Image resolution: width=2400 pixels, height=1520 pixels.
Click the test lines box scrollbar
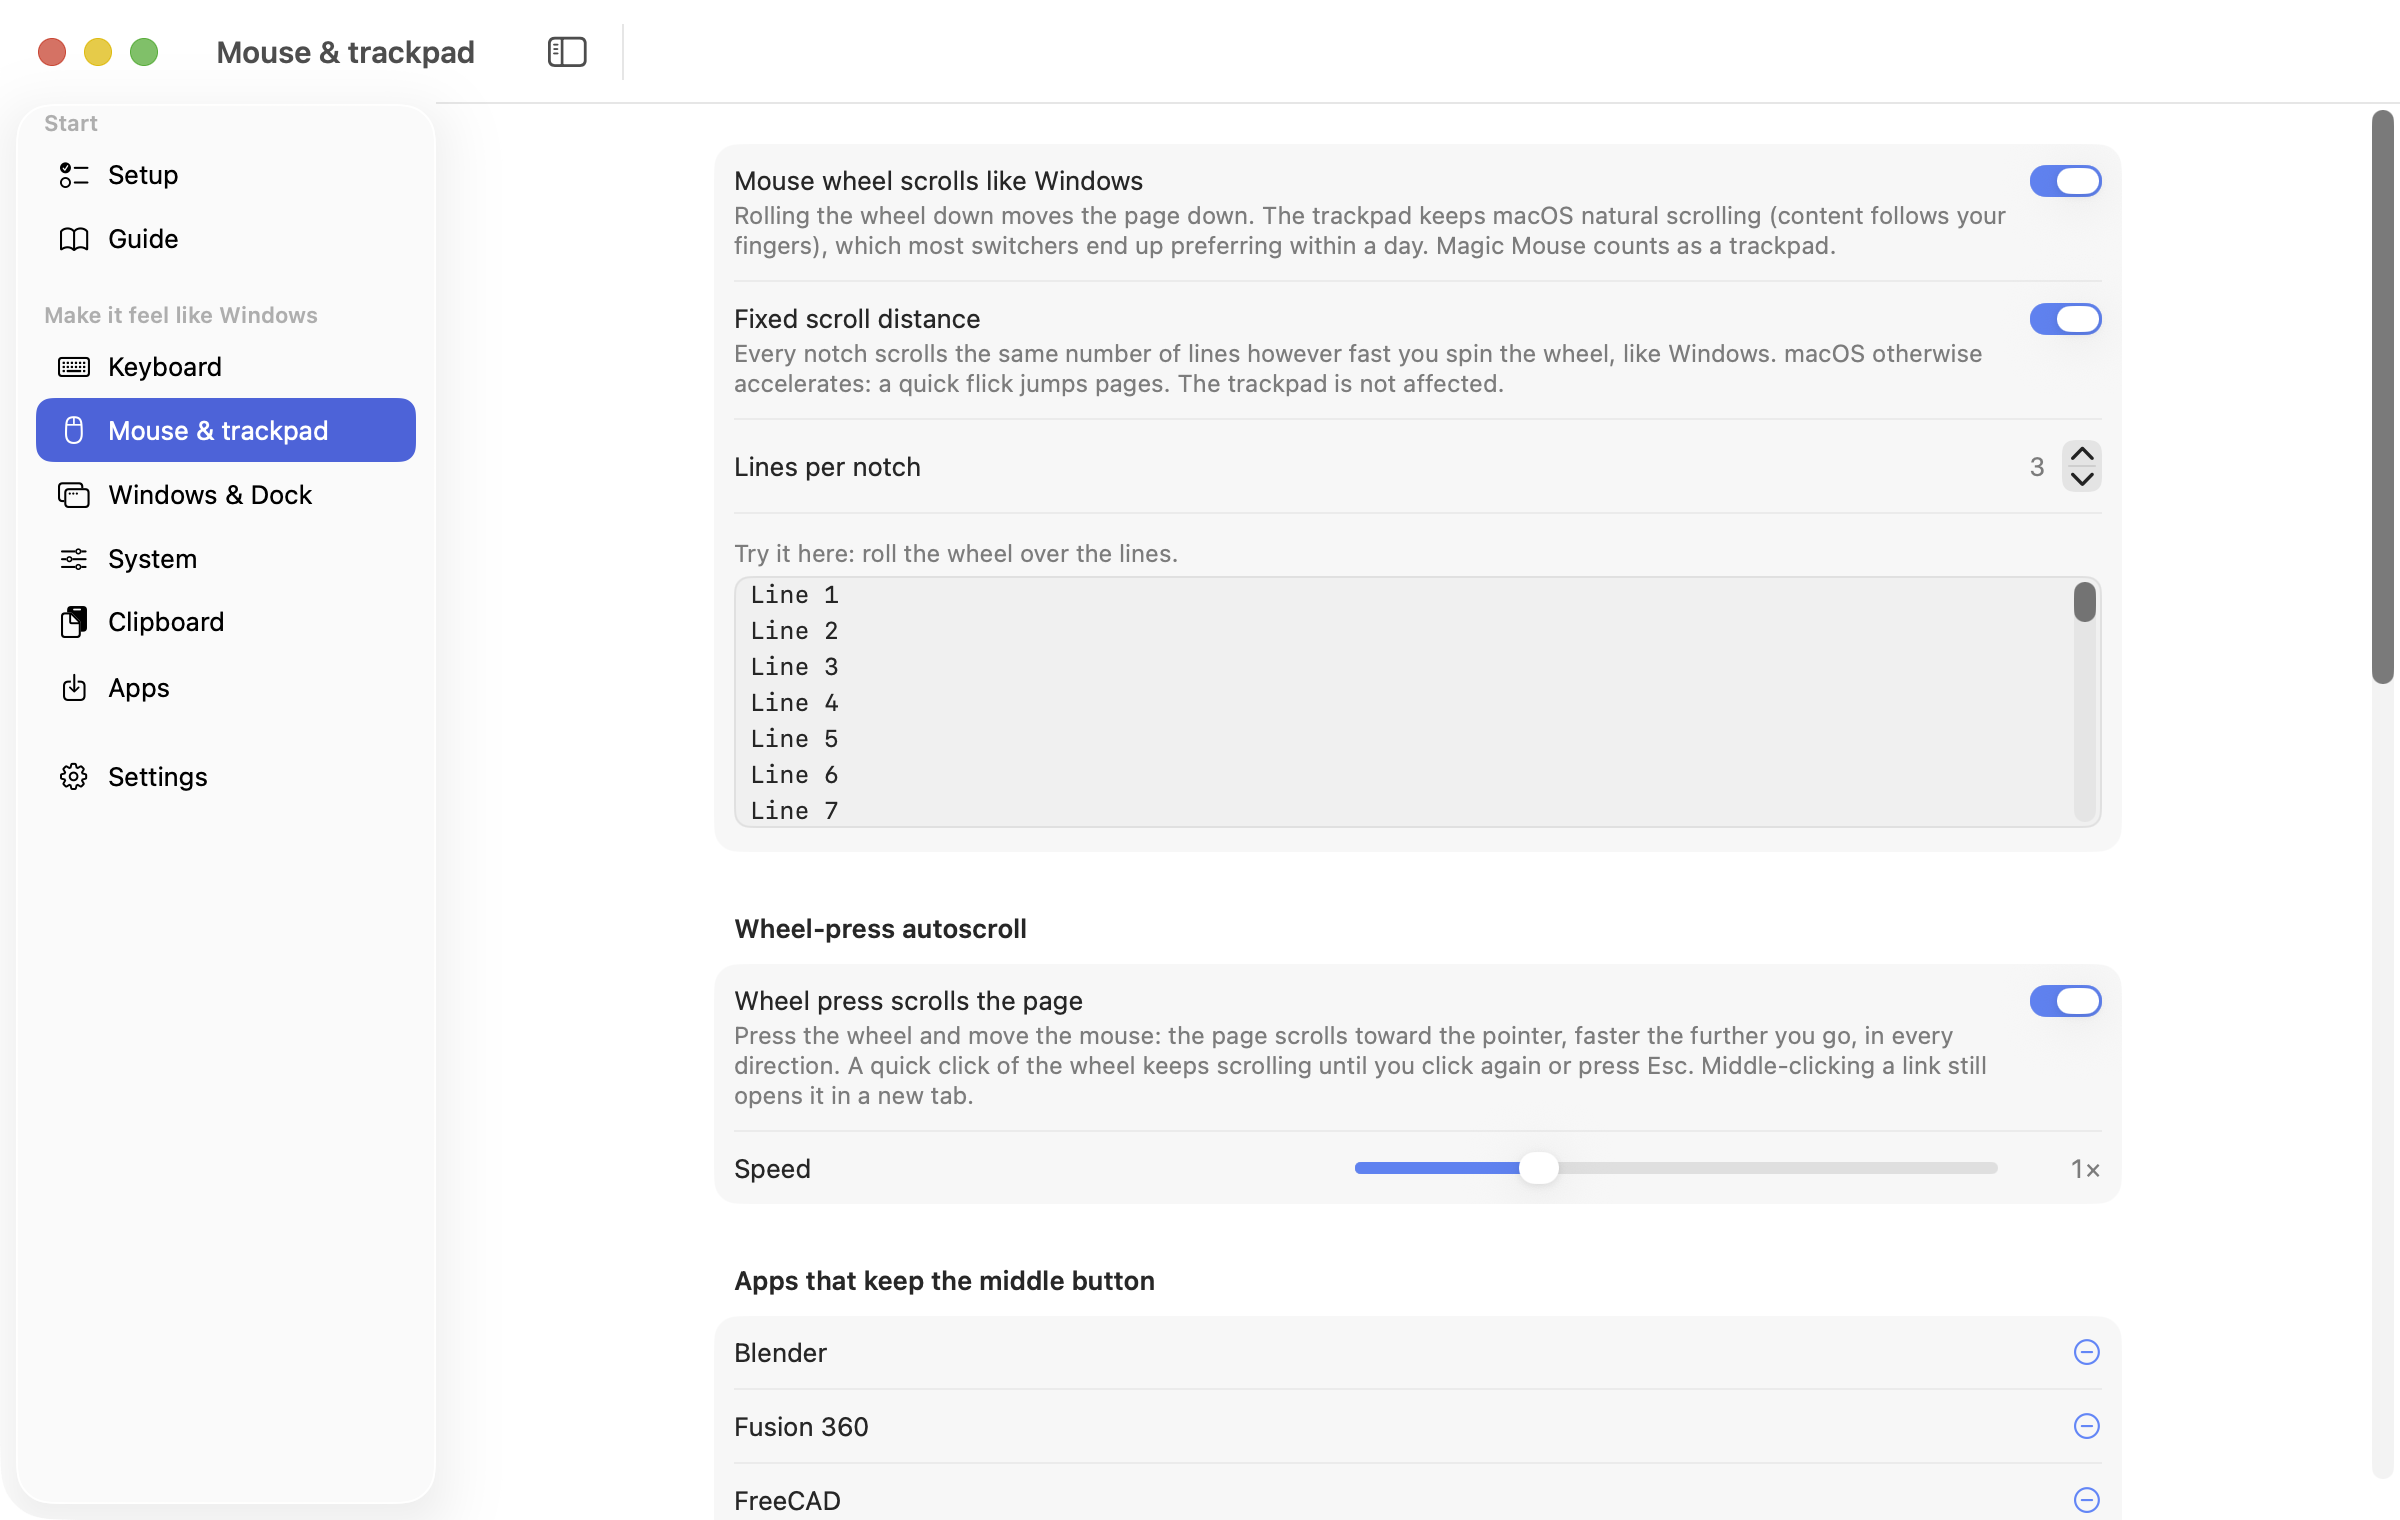(2084, 701)
